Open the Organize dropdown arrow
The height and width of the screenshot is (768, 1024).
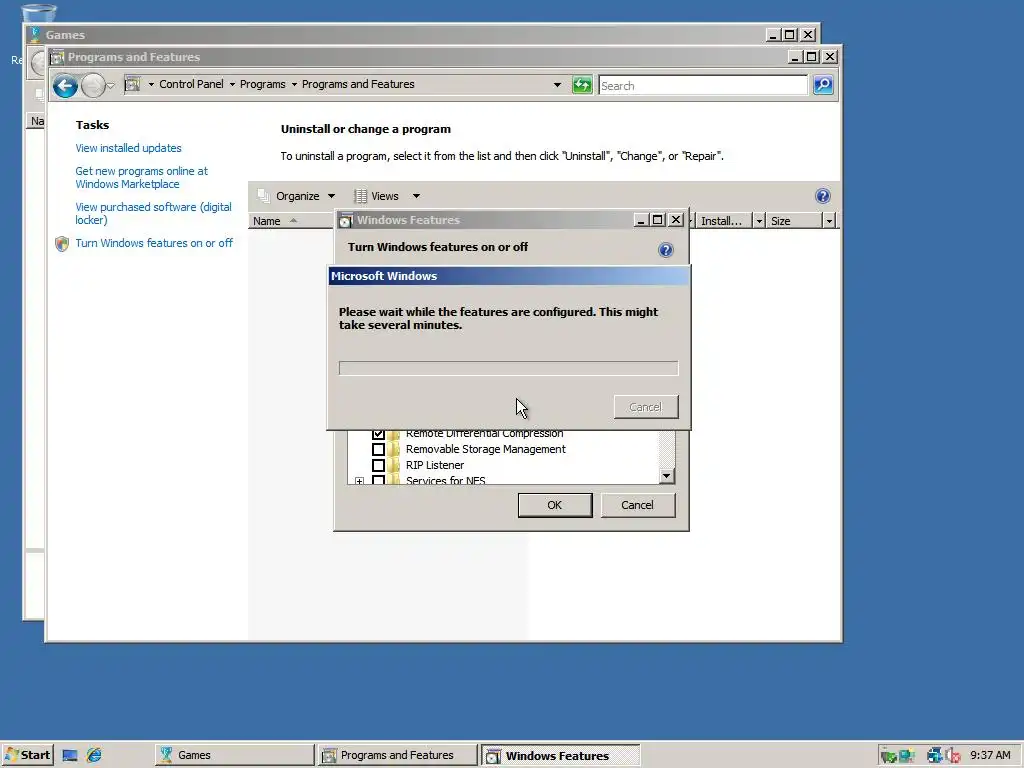(331, 196)
